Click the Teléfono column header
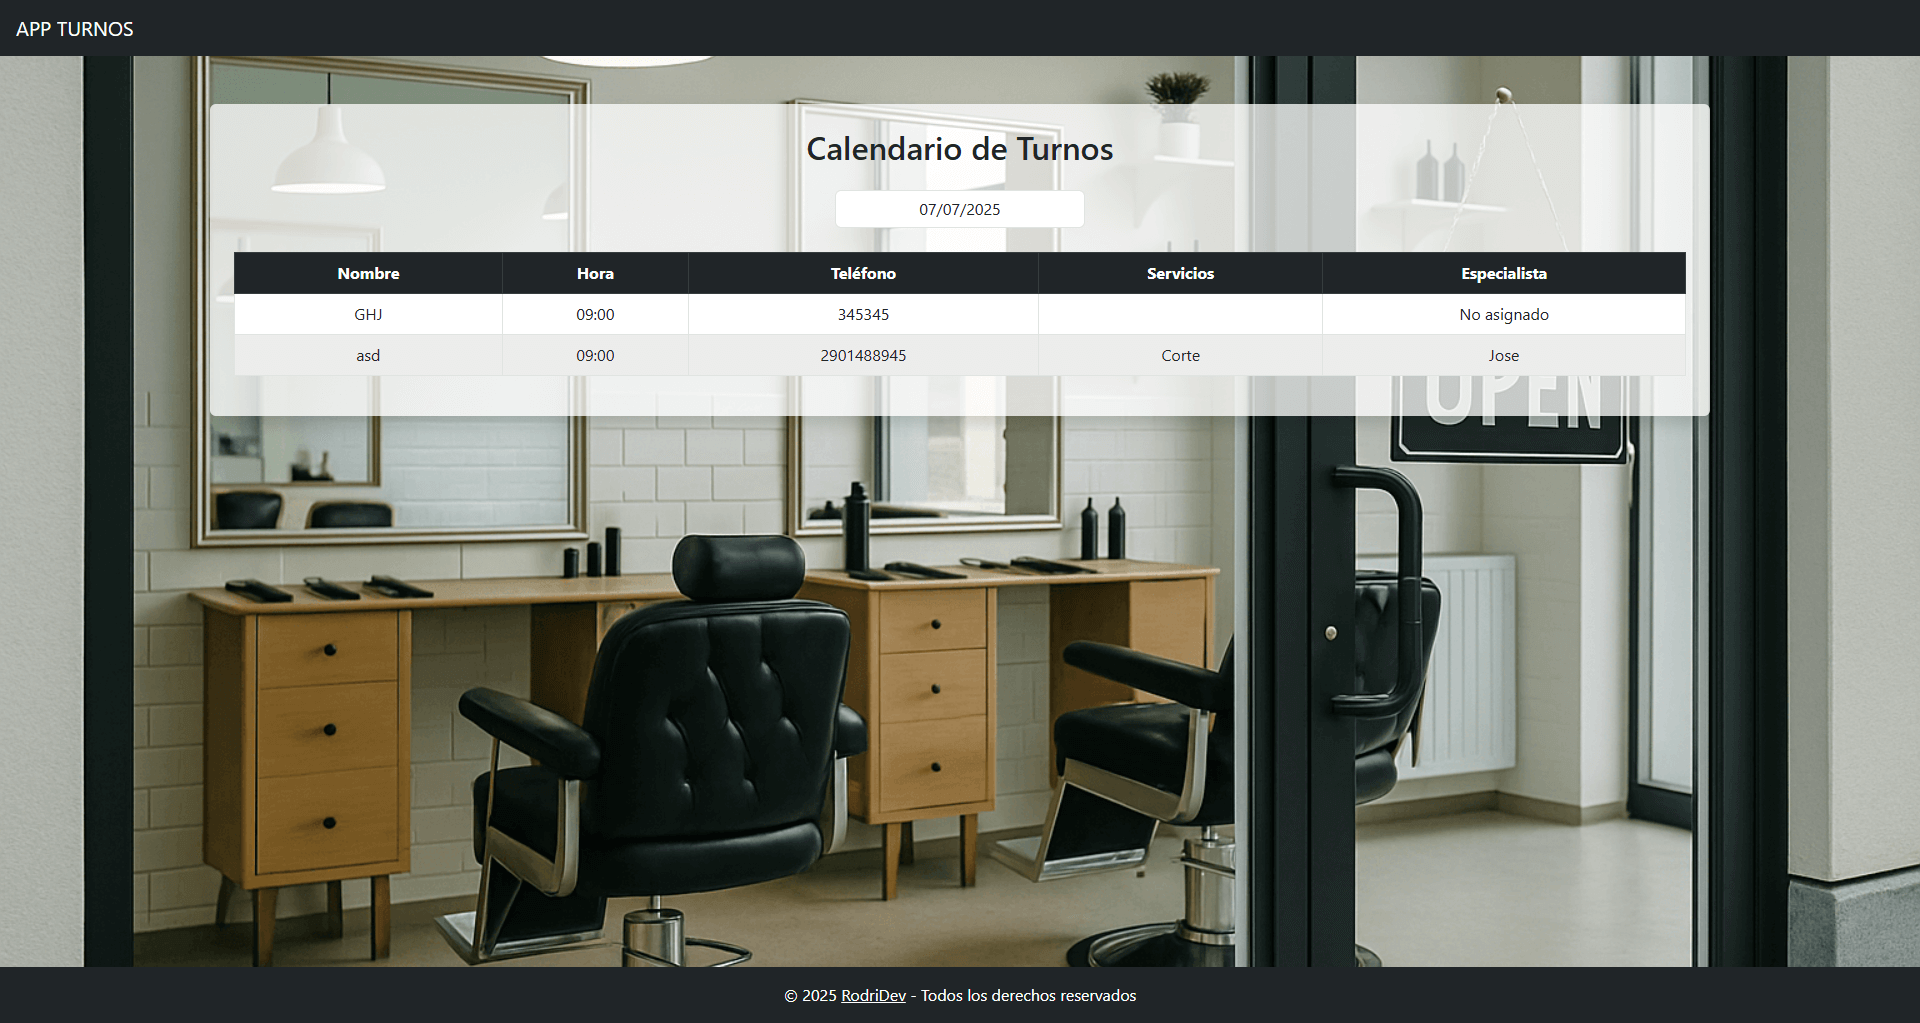 863,273
